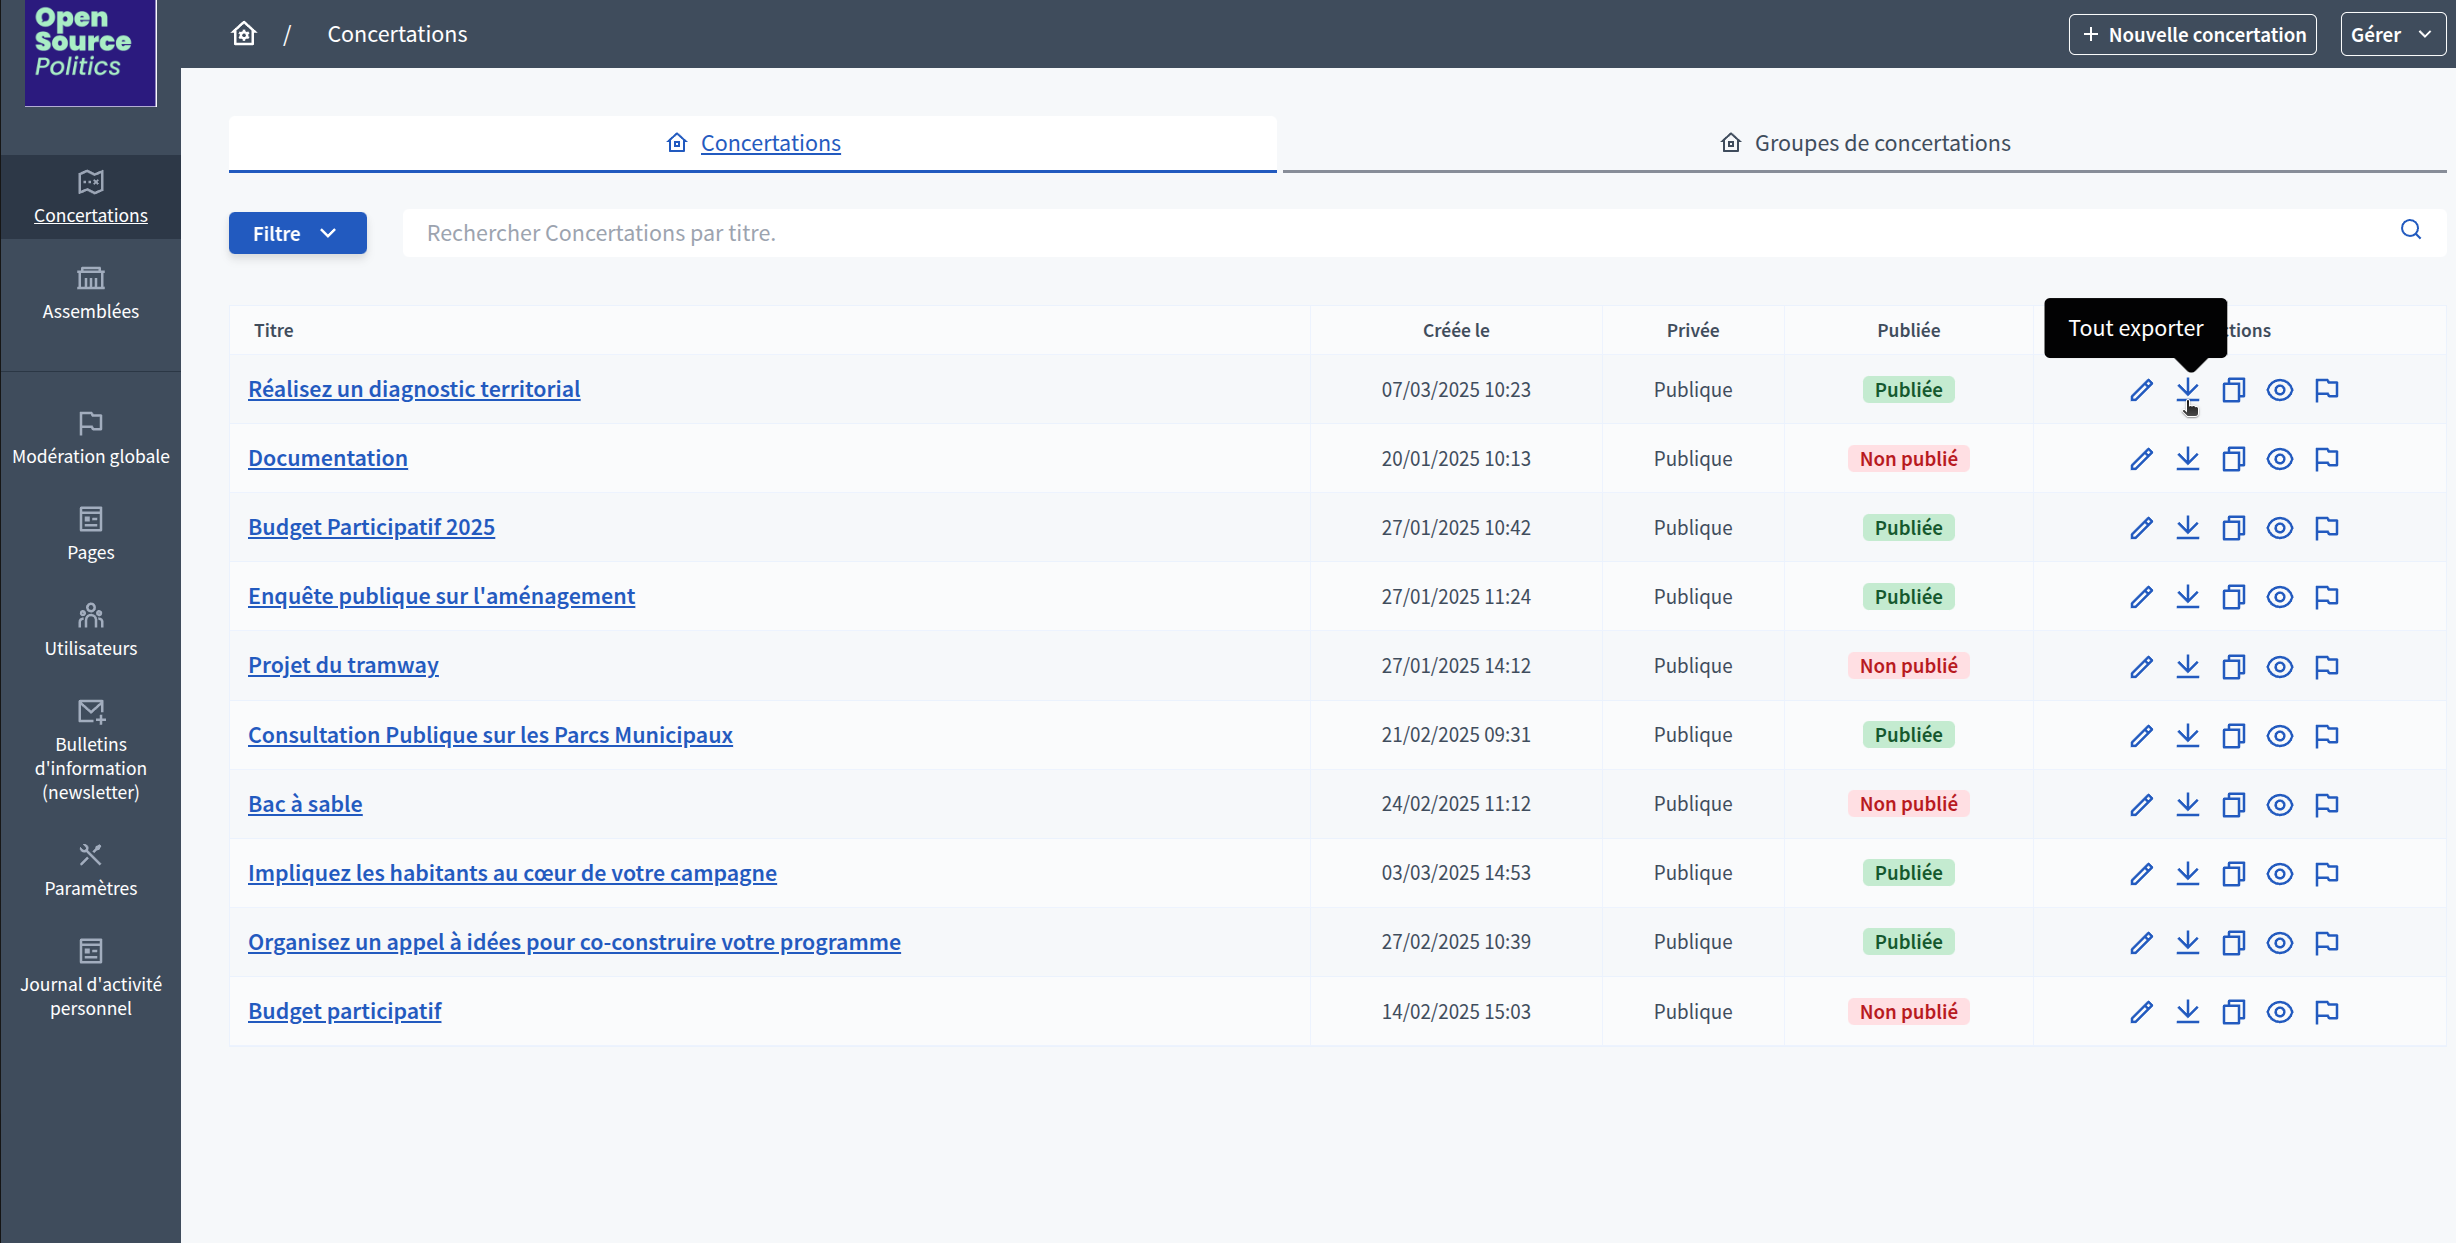2456x1243 pixels.
Task: Export all for Budget Participatif 2025
Action: [2188, 528]
